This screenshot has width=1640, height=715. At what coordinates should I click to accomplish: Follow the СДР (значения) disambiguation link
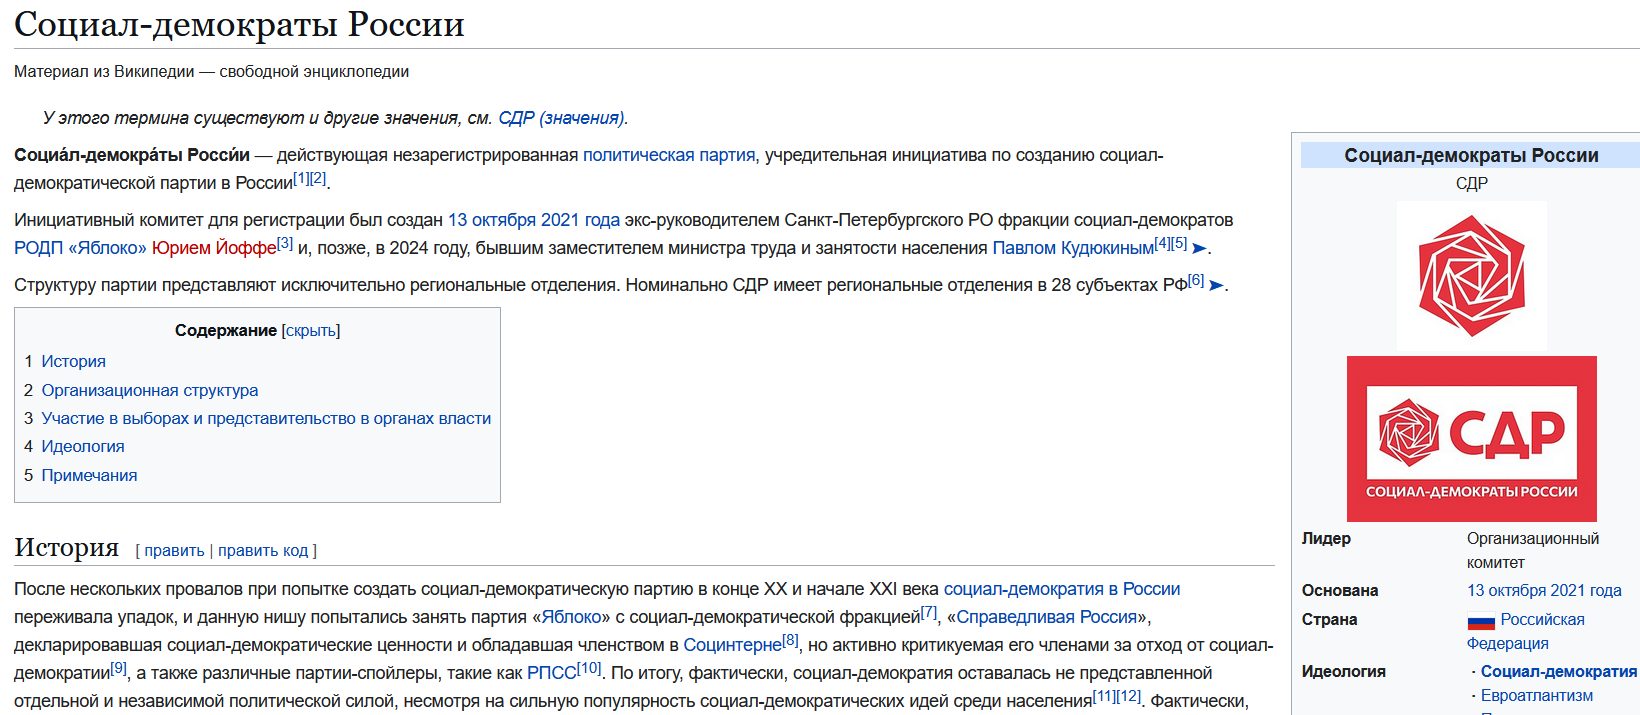[x=561, y=118]
